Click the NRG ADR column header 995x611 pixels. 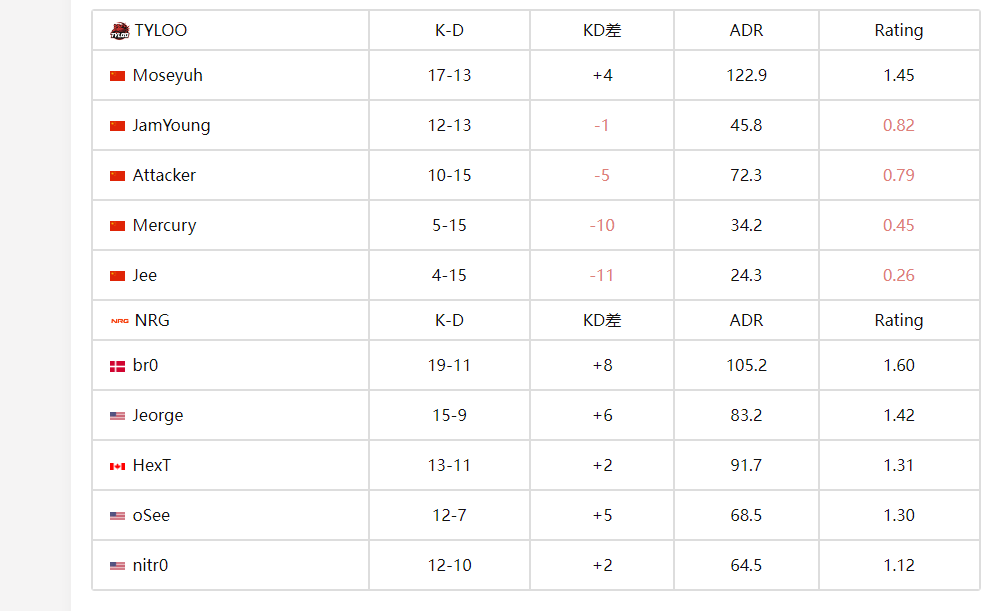(x=746, y=320)
